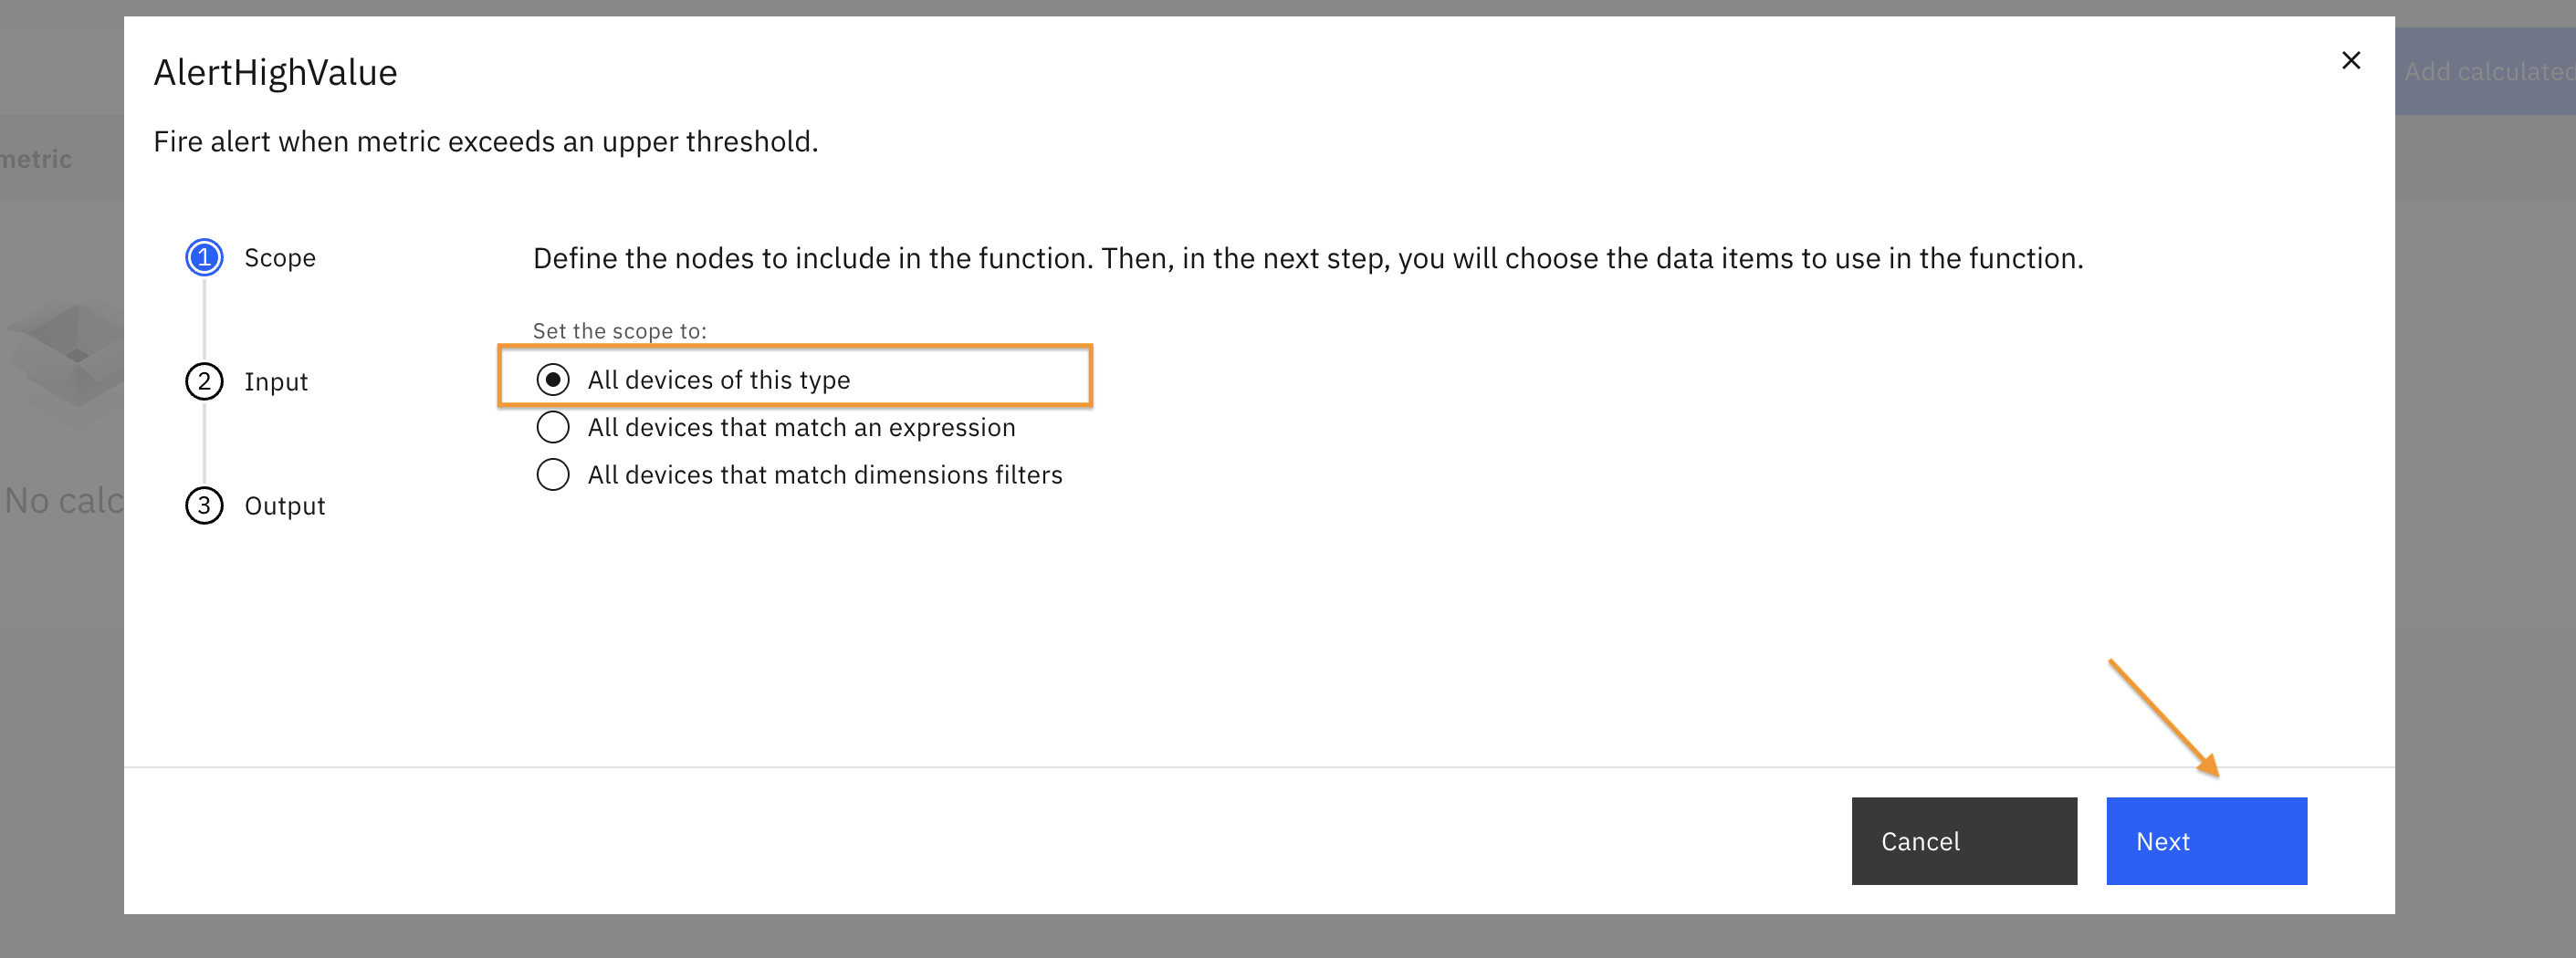Click the step 2 Input circle icon
The width and height of the screenshot is (2576, 958).
click(204, 382)
